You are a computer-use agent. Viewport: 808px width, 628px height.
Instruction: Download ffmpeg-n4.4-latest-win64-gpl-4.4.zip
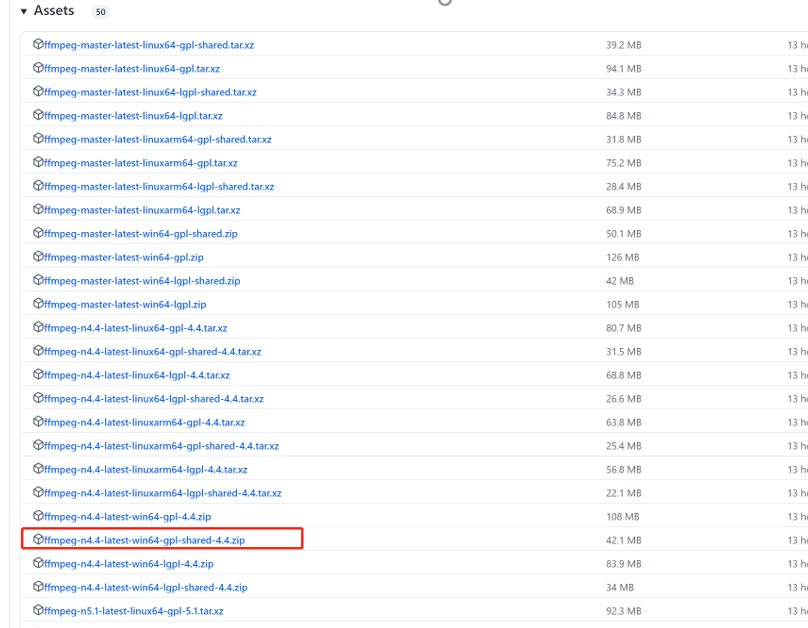(127, 517)
